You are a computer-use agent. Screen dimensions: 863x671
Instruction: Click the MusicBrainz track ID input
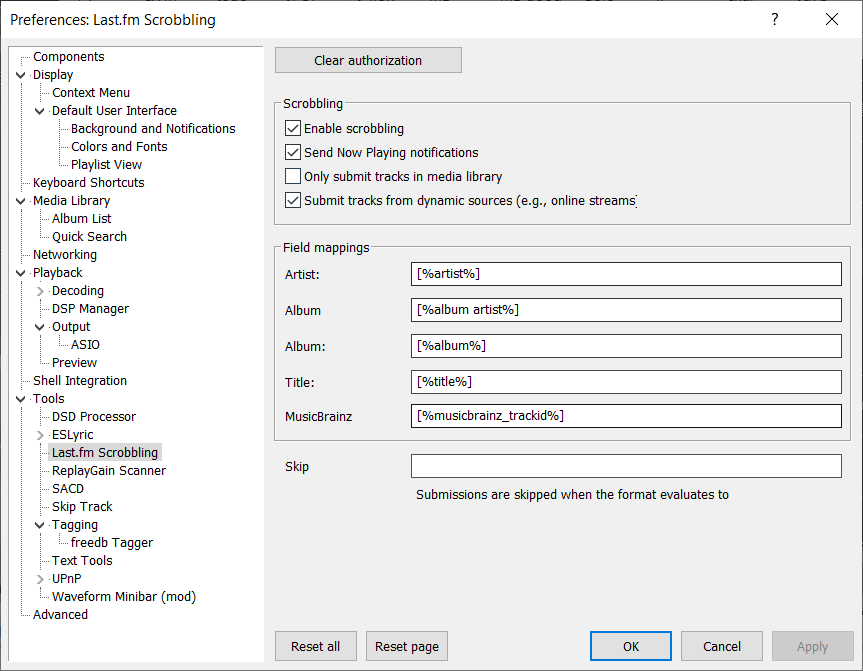626,416
